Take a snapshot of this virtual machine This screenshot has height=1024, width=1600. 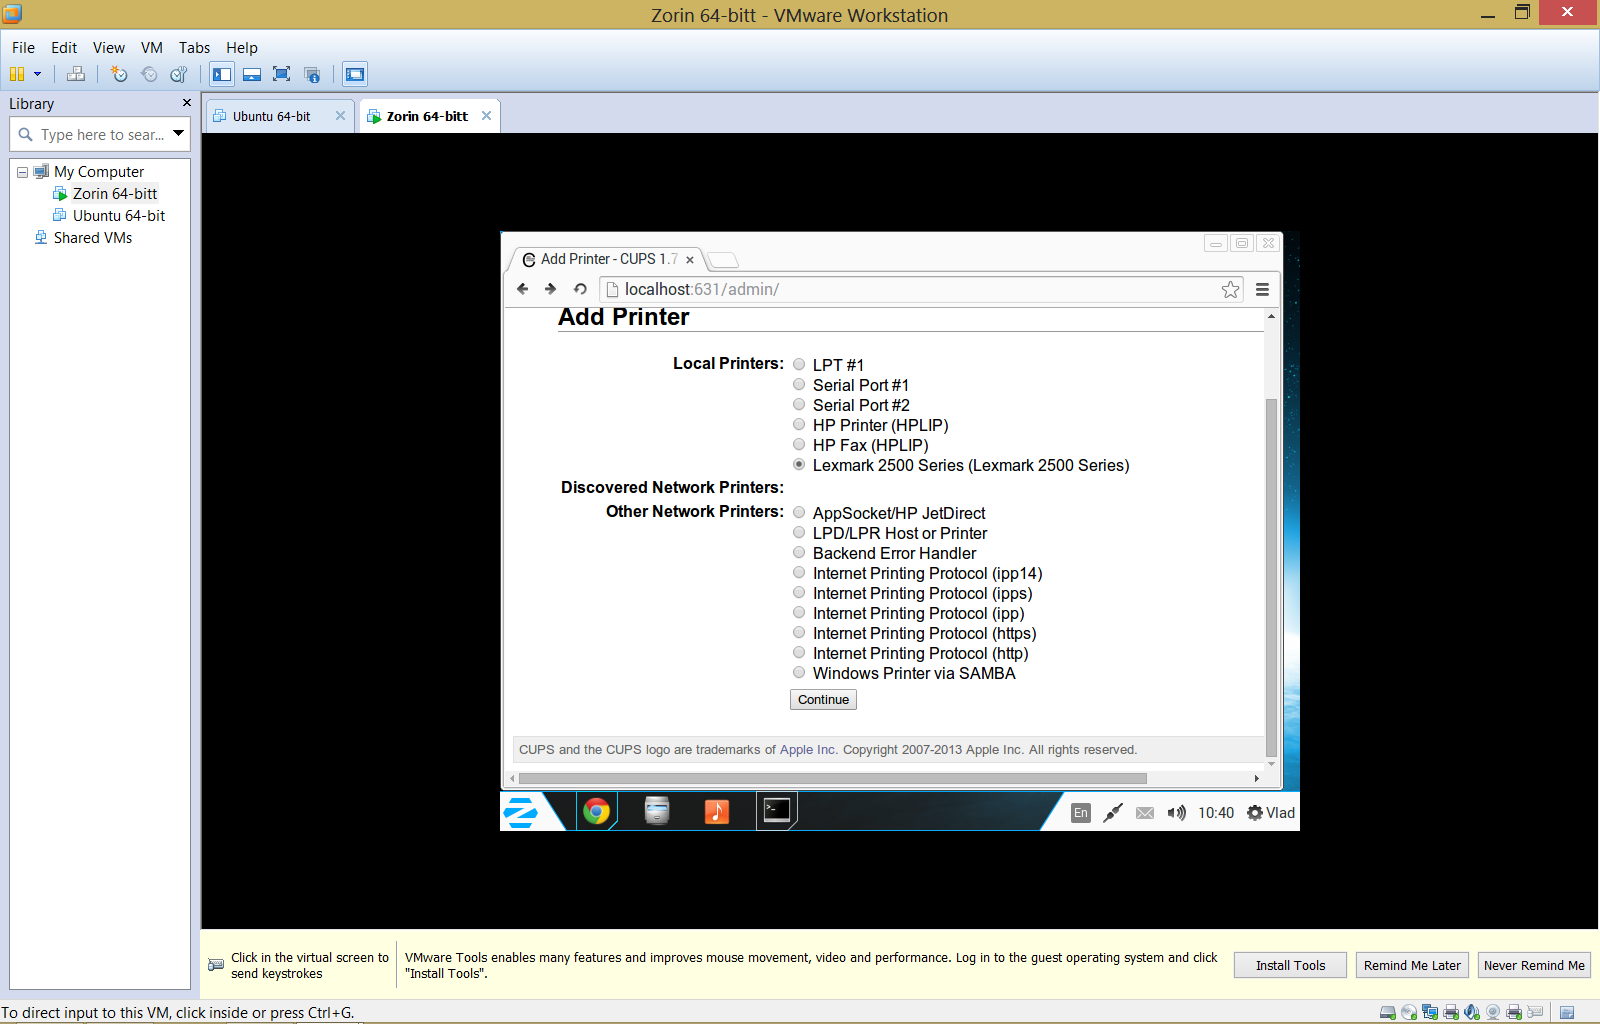(119, 74)
